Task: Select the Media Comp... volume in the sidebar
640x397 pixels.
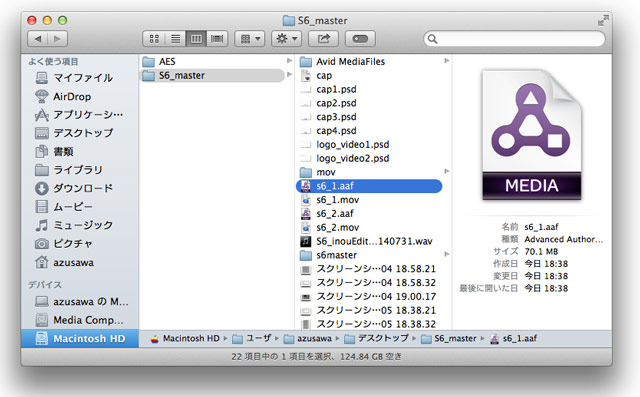Action: tap(80, 320)
